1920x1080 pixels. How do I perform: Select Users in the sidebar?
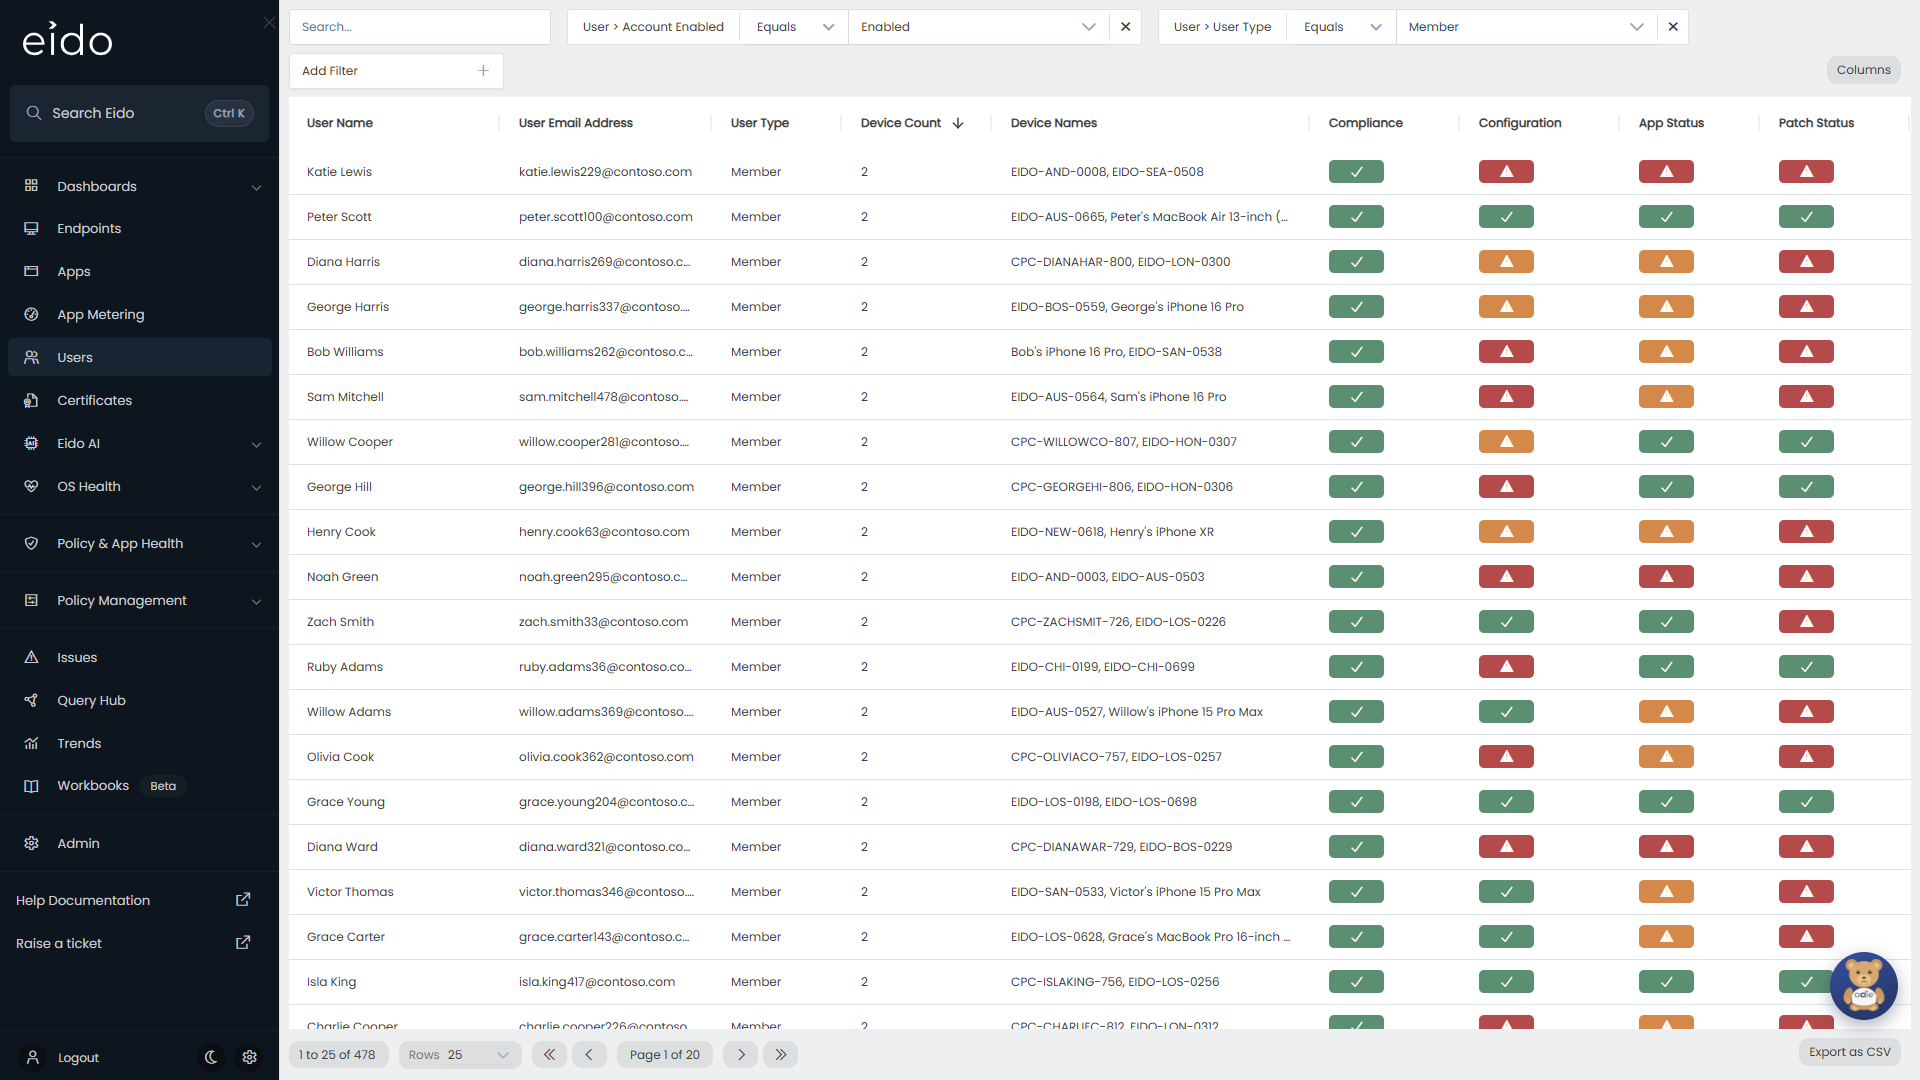(140, 357)
